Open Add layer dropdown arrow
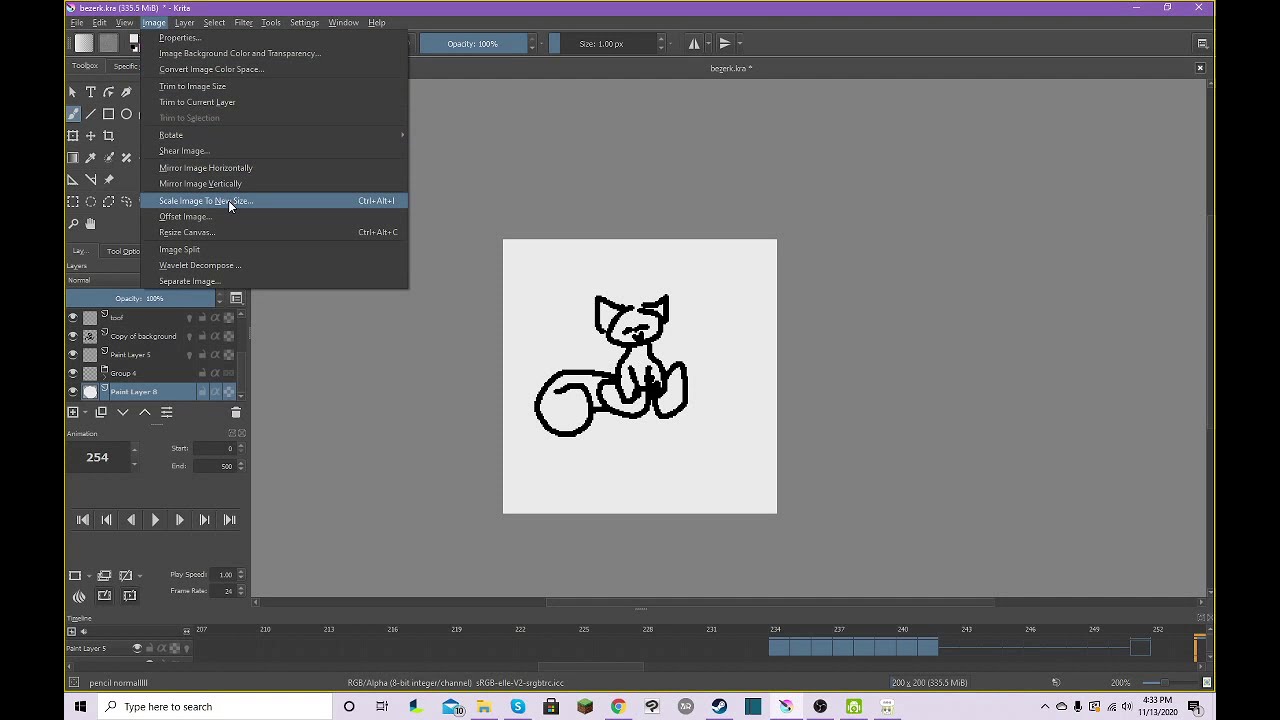Image resolution: width=1280 pixels, height=720 pixels. (x=84, y=412)
